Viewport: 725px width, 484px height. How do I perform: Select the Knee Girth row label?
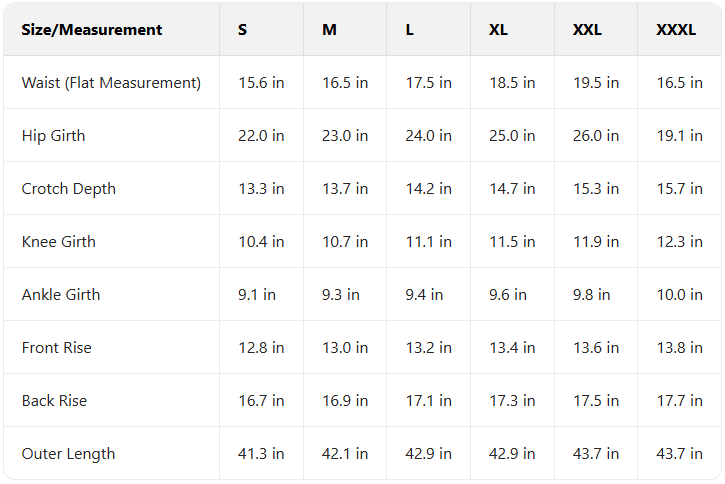point(58,242)
